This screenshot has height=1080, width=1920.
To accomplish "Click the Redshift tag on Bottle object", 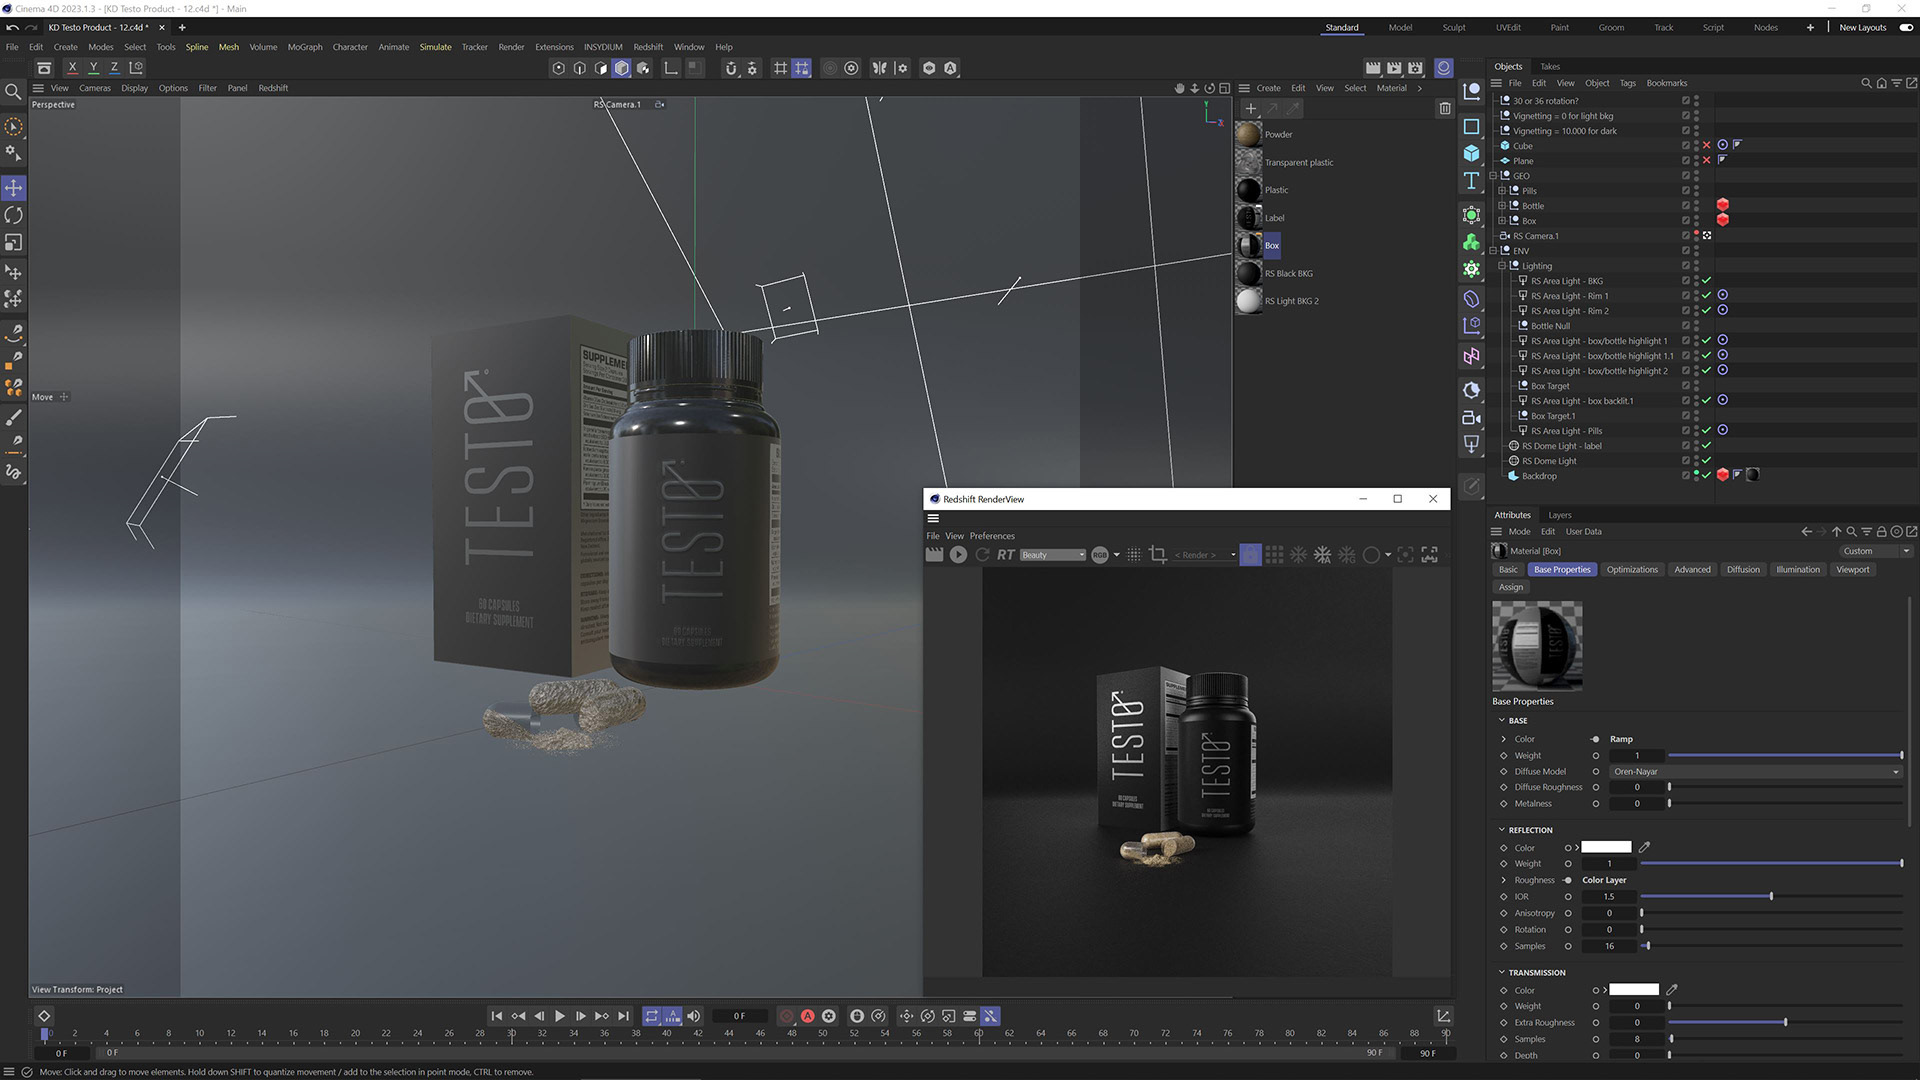I will pos(1722,205).
